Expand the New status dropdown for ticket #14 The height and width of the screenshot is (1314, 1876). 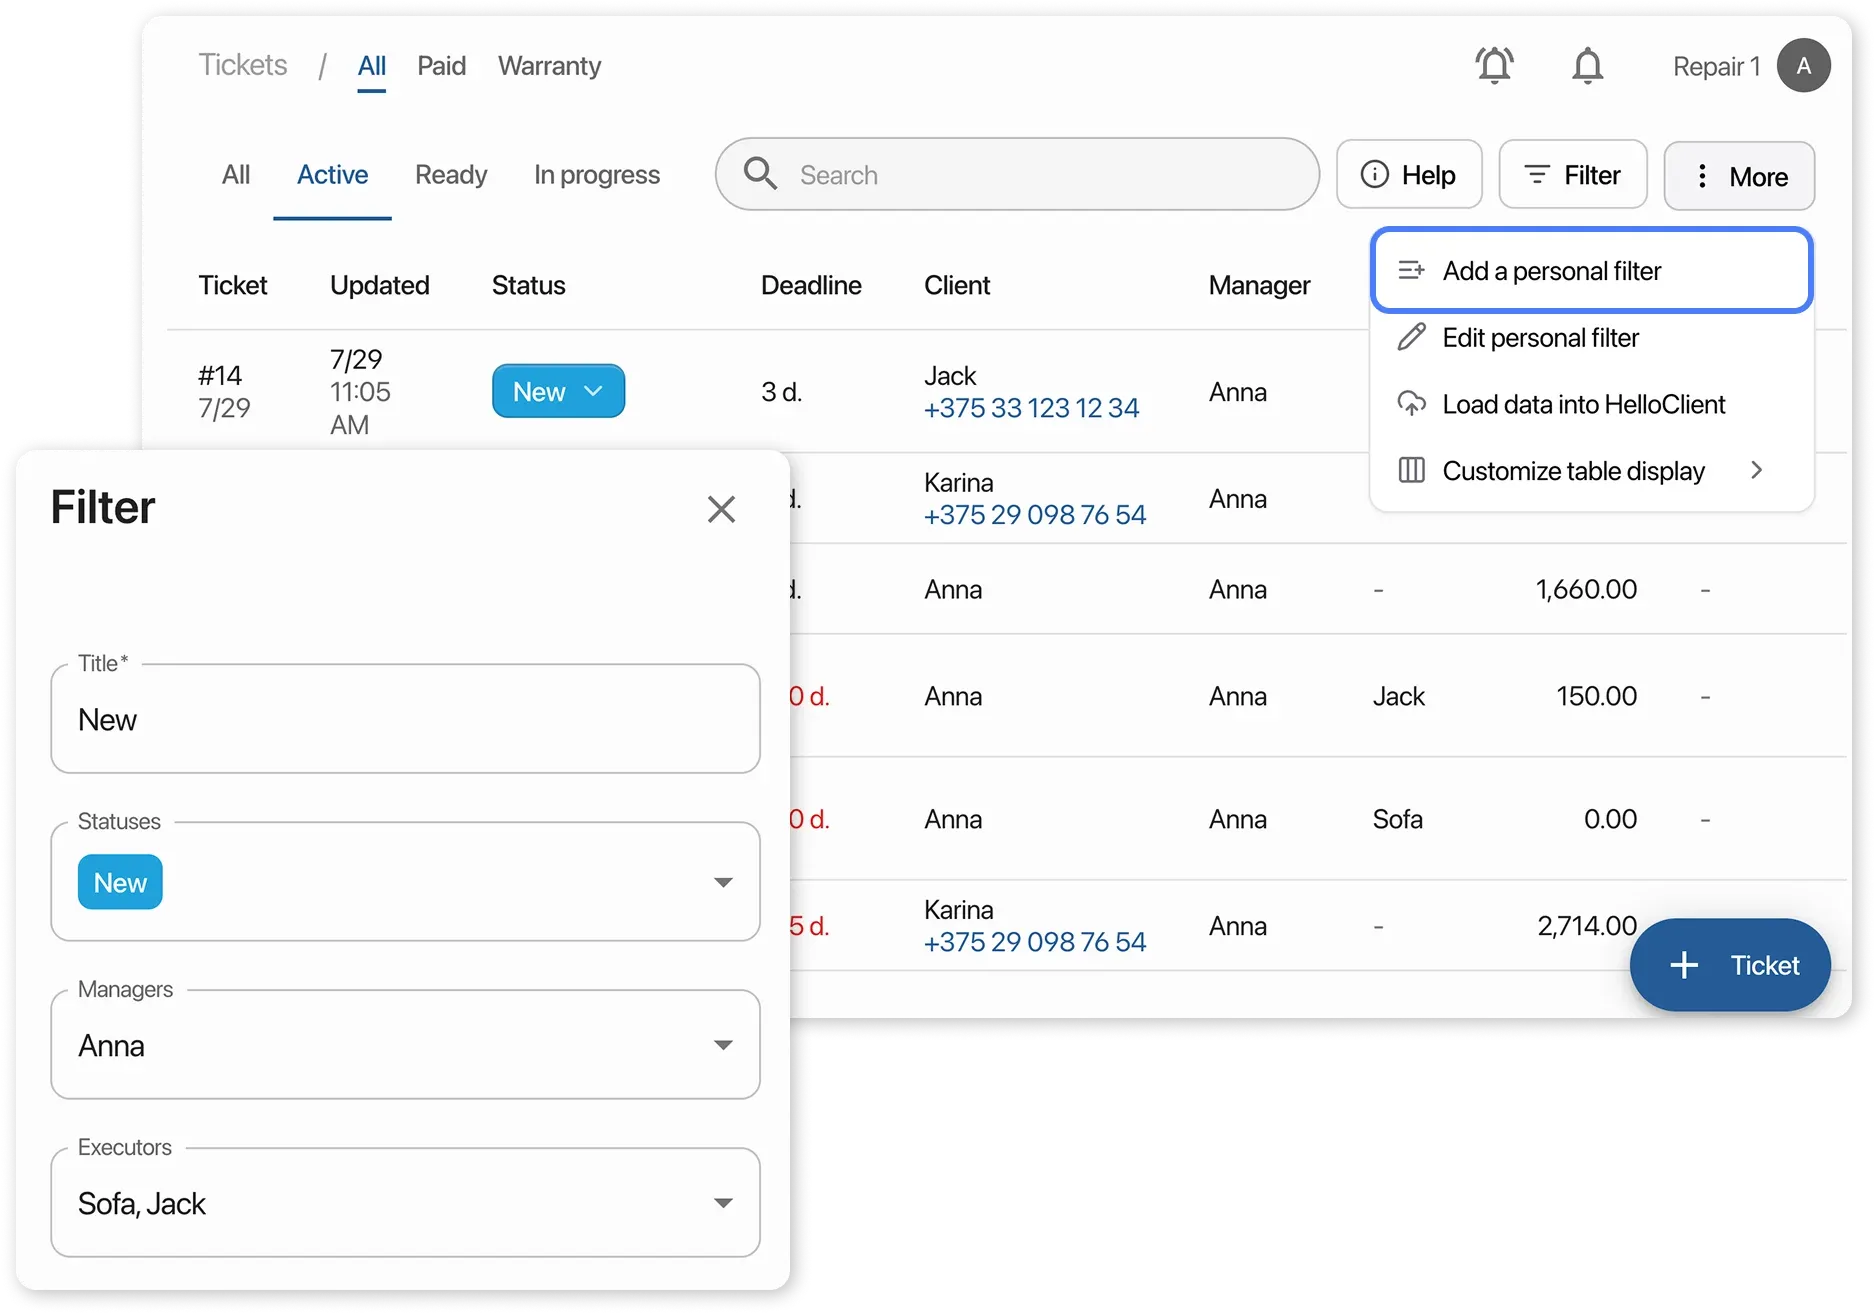(595, 391)
